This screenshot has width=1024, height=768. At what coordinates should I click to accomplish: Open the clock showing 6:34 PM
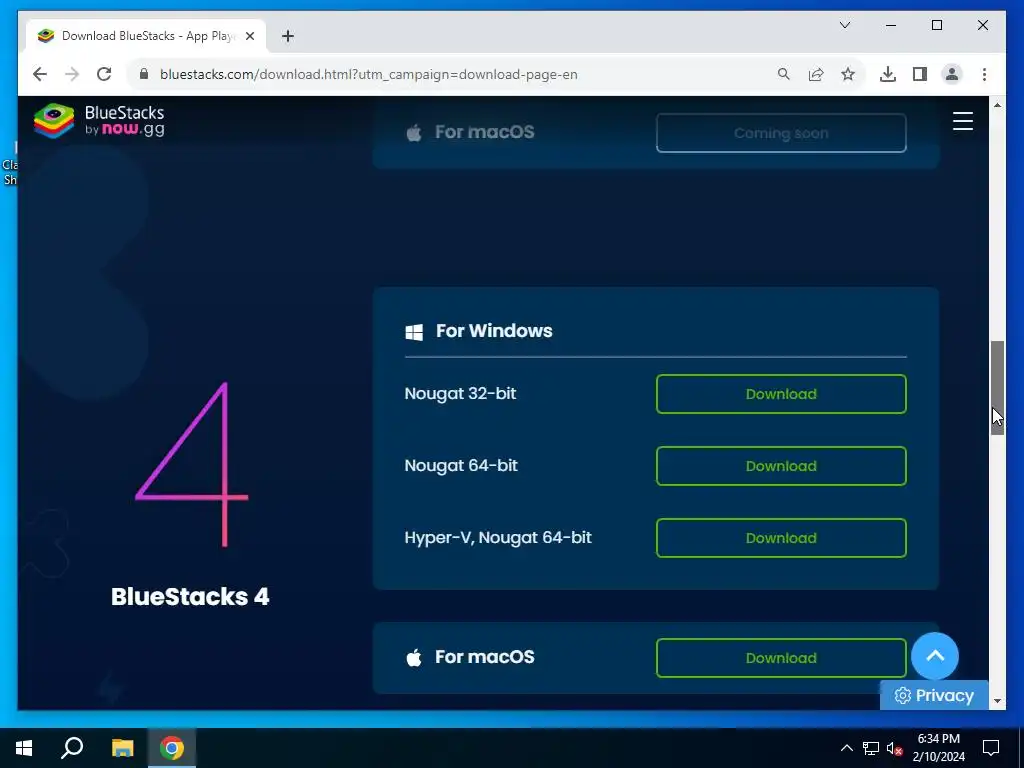[x=938, y=748]
